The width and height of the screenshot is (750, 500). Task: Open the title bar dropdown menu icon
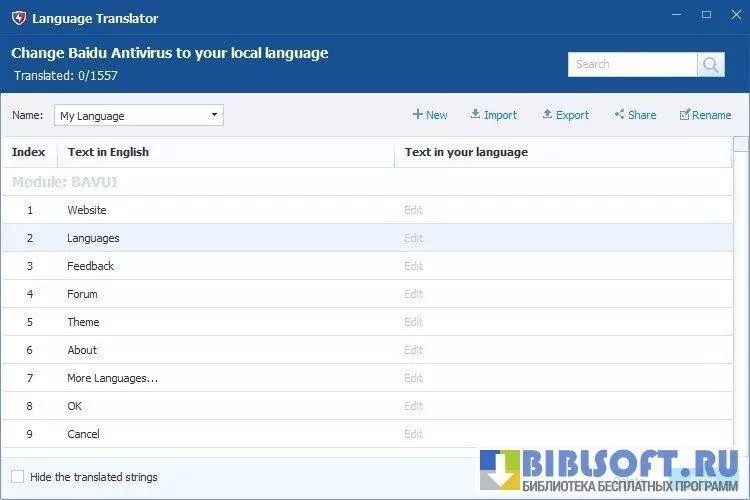[x=678, y=16]
